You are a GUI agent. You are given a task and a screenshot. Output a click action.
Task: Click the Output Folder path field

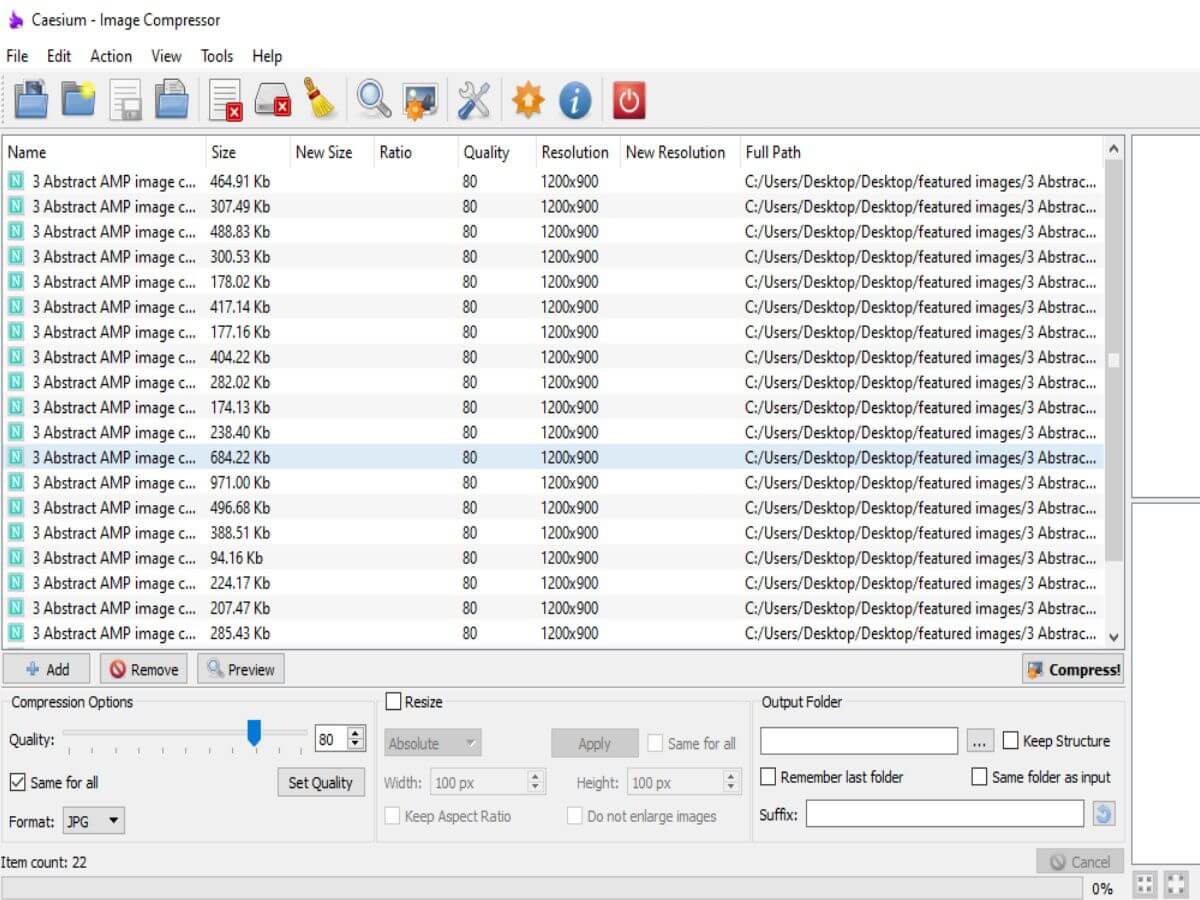(x=859, y=741)
